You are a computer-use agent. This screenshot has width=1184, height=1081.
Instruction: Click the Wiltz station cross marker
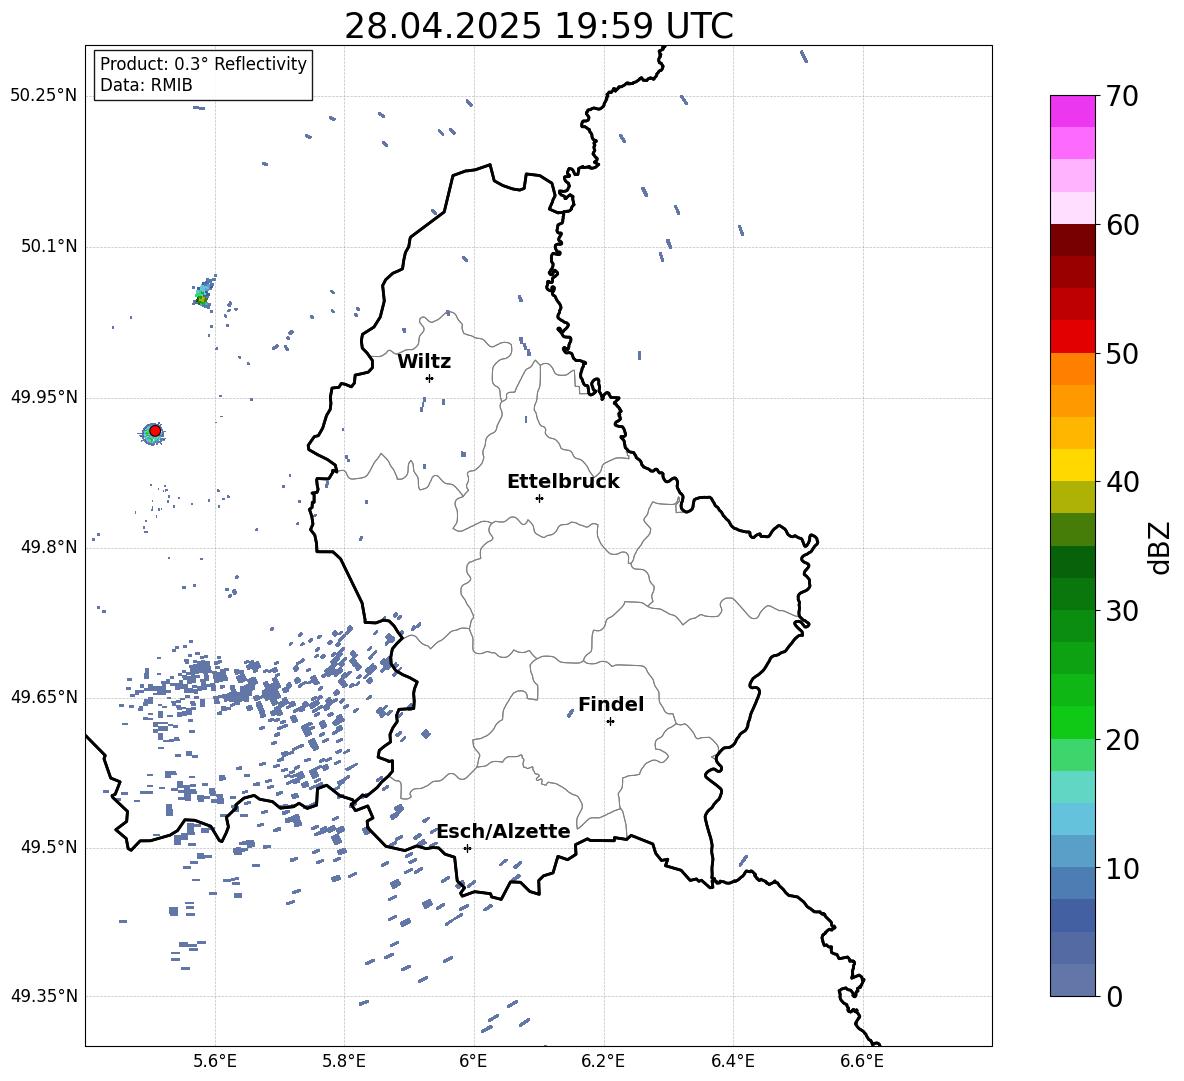click(x=430, y=378)
